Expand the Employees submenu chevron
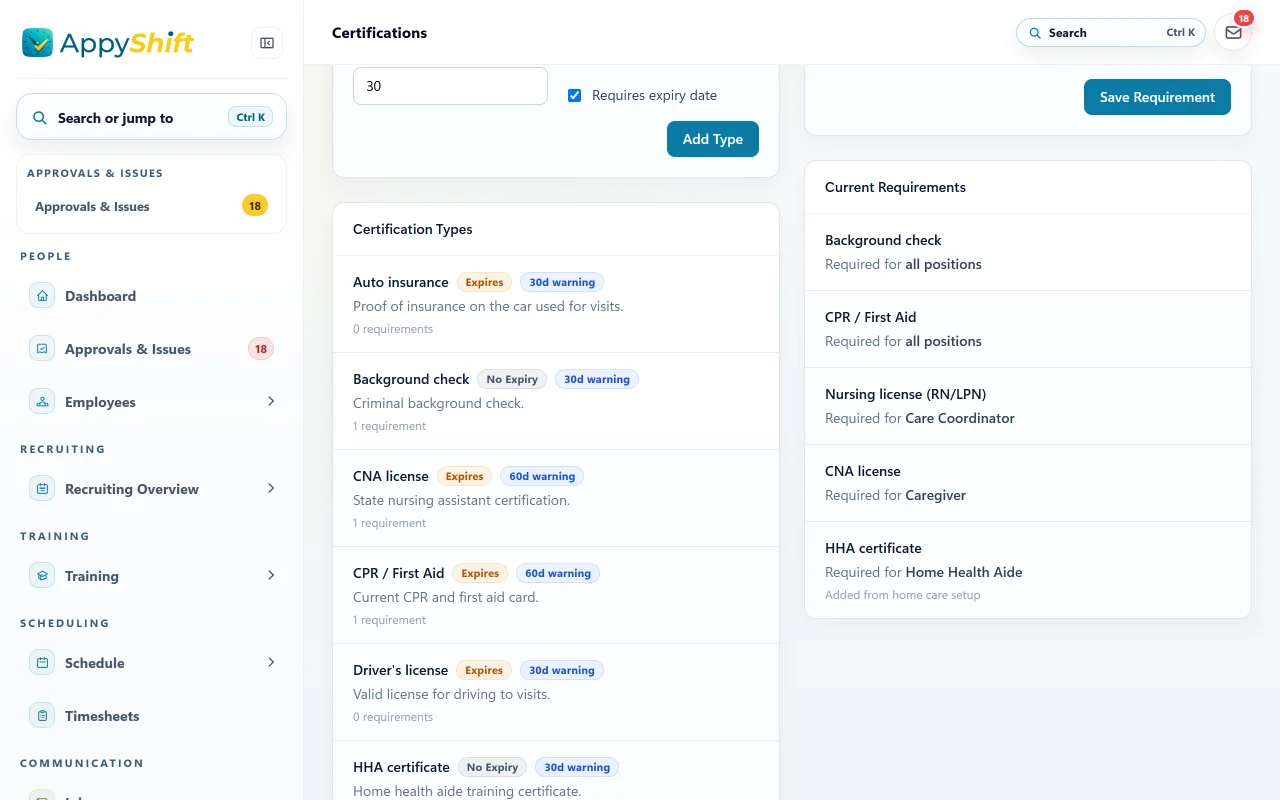The width and height of the screenshot is (1280, 800). tap(271, 401)
